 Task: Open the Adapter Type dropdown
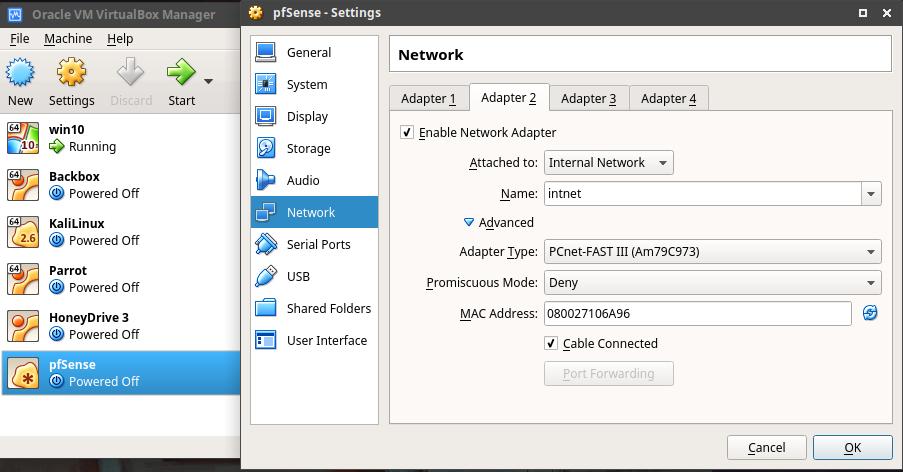[712, 252]
